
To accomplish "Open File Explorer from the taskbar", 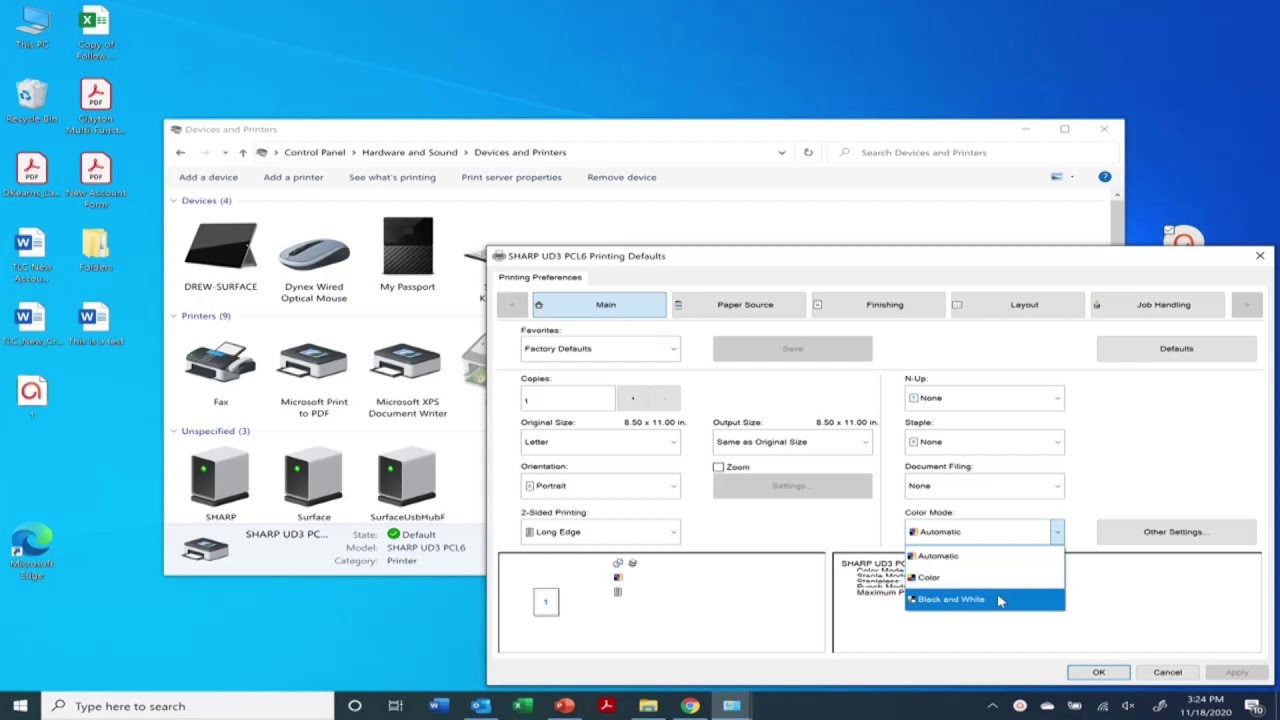I will pyautogui.click(x=648, y=706).
